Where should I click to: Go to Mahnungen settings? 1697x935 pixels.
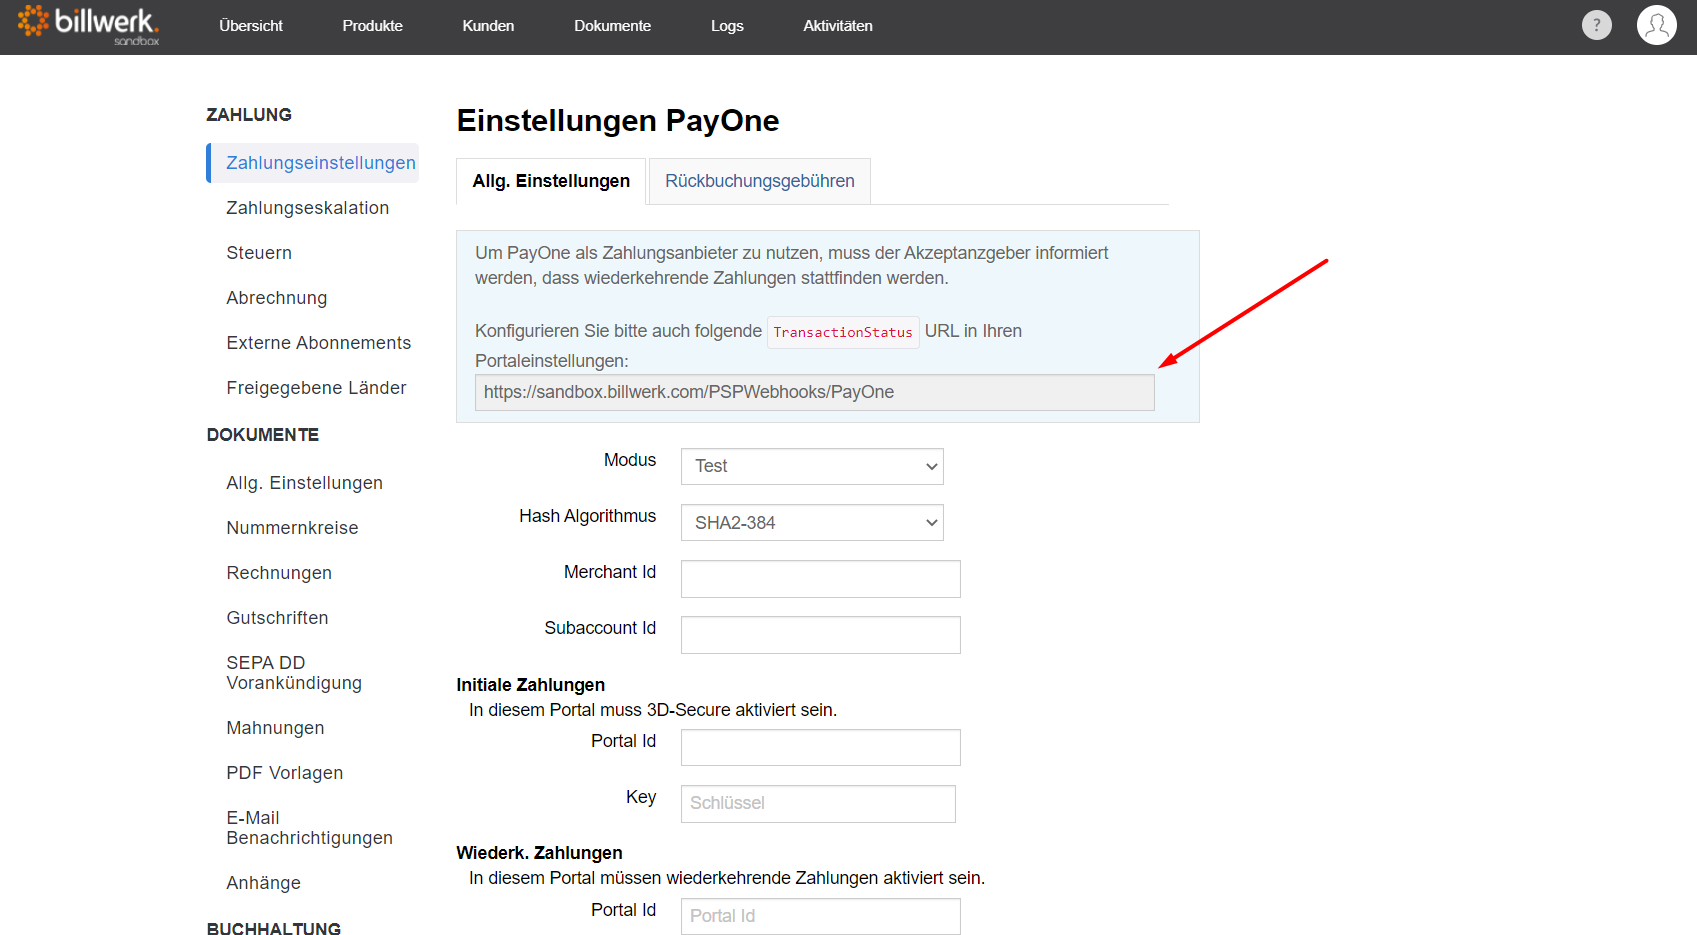[x=275, y=728]
